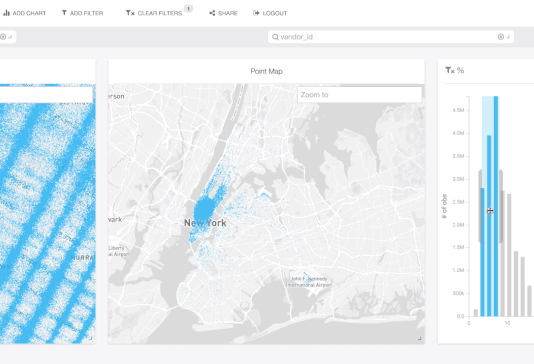Click the Point Map chart title
534x364 pixels.
click(x=266, y=71)
